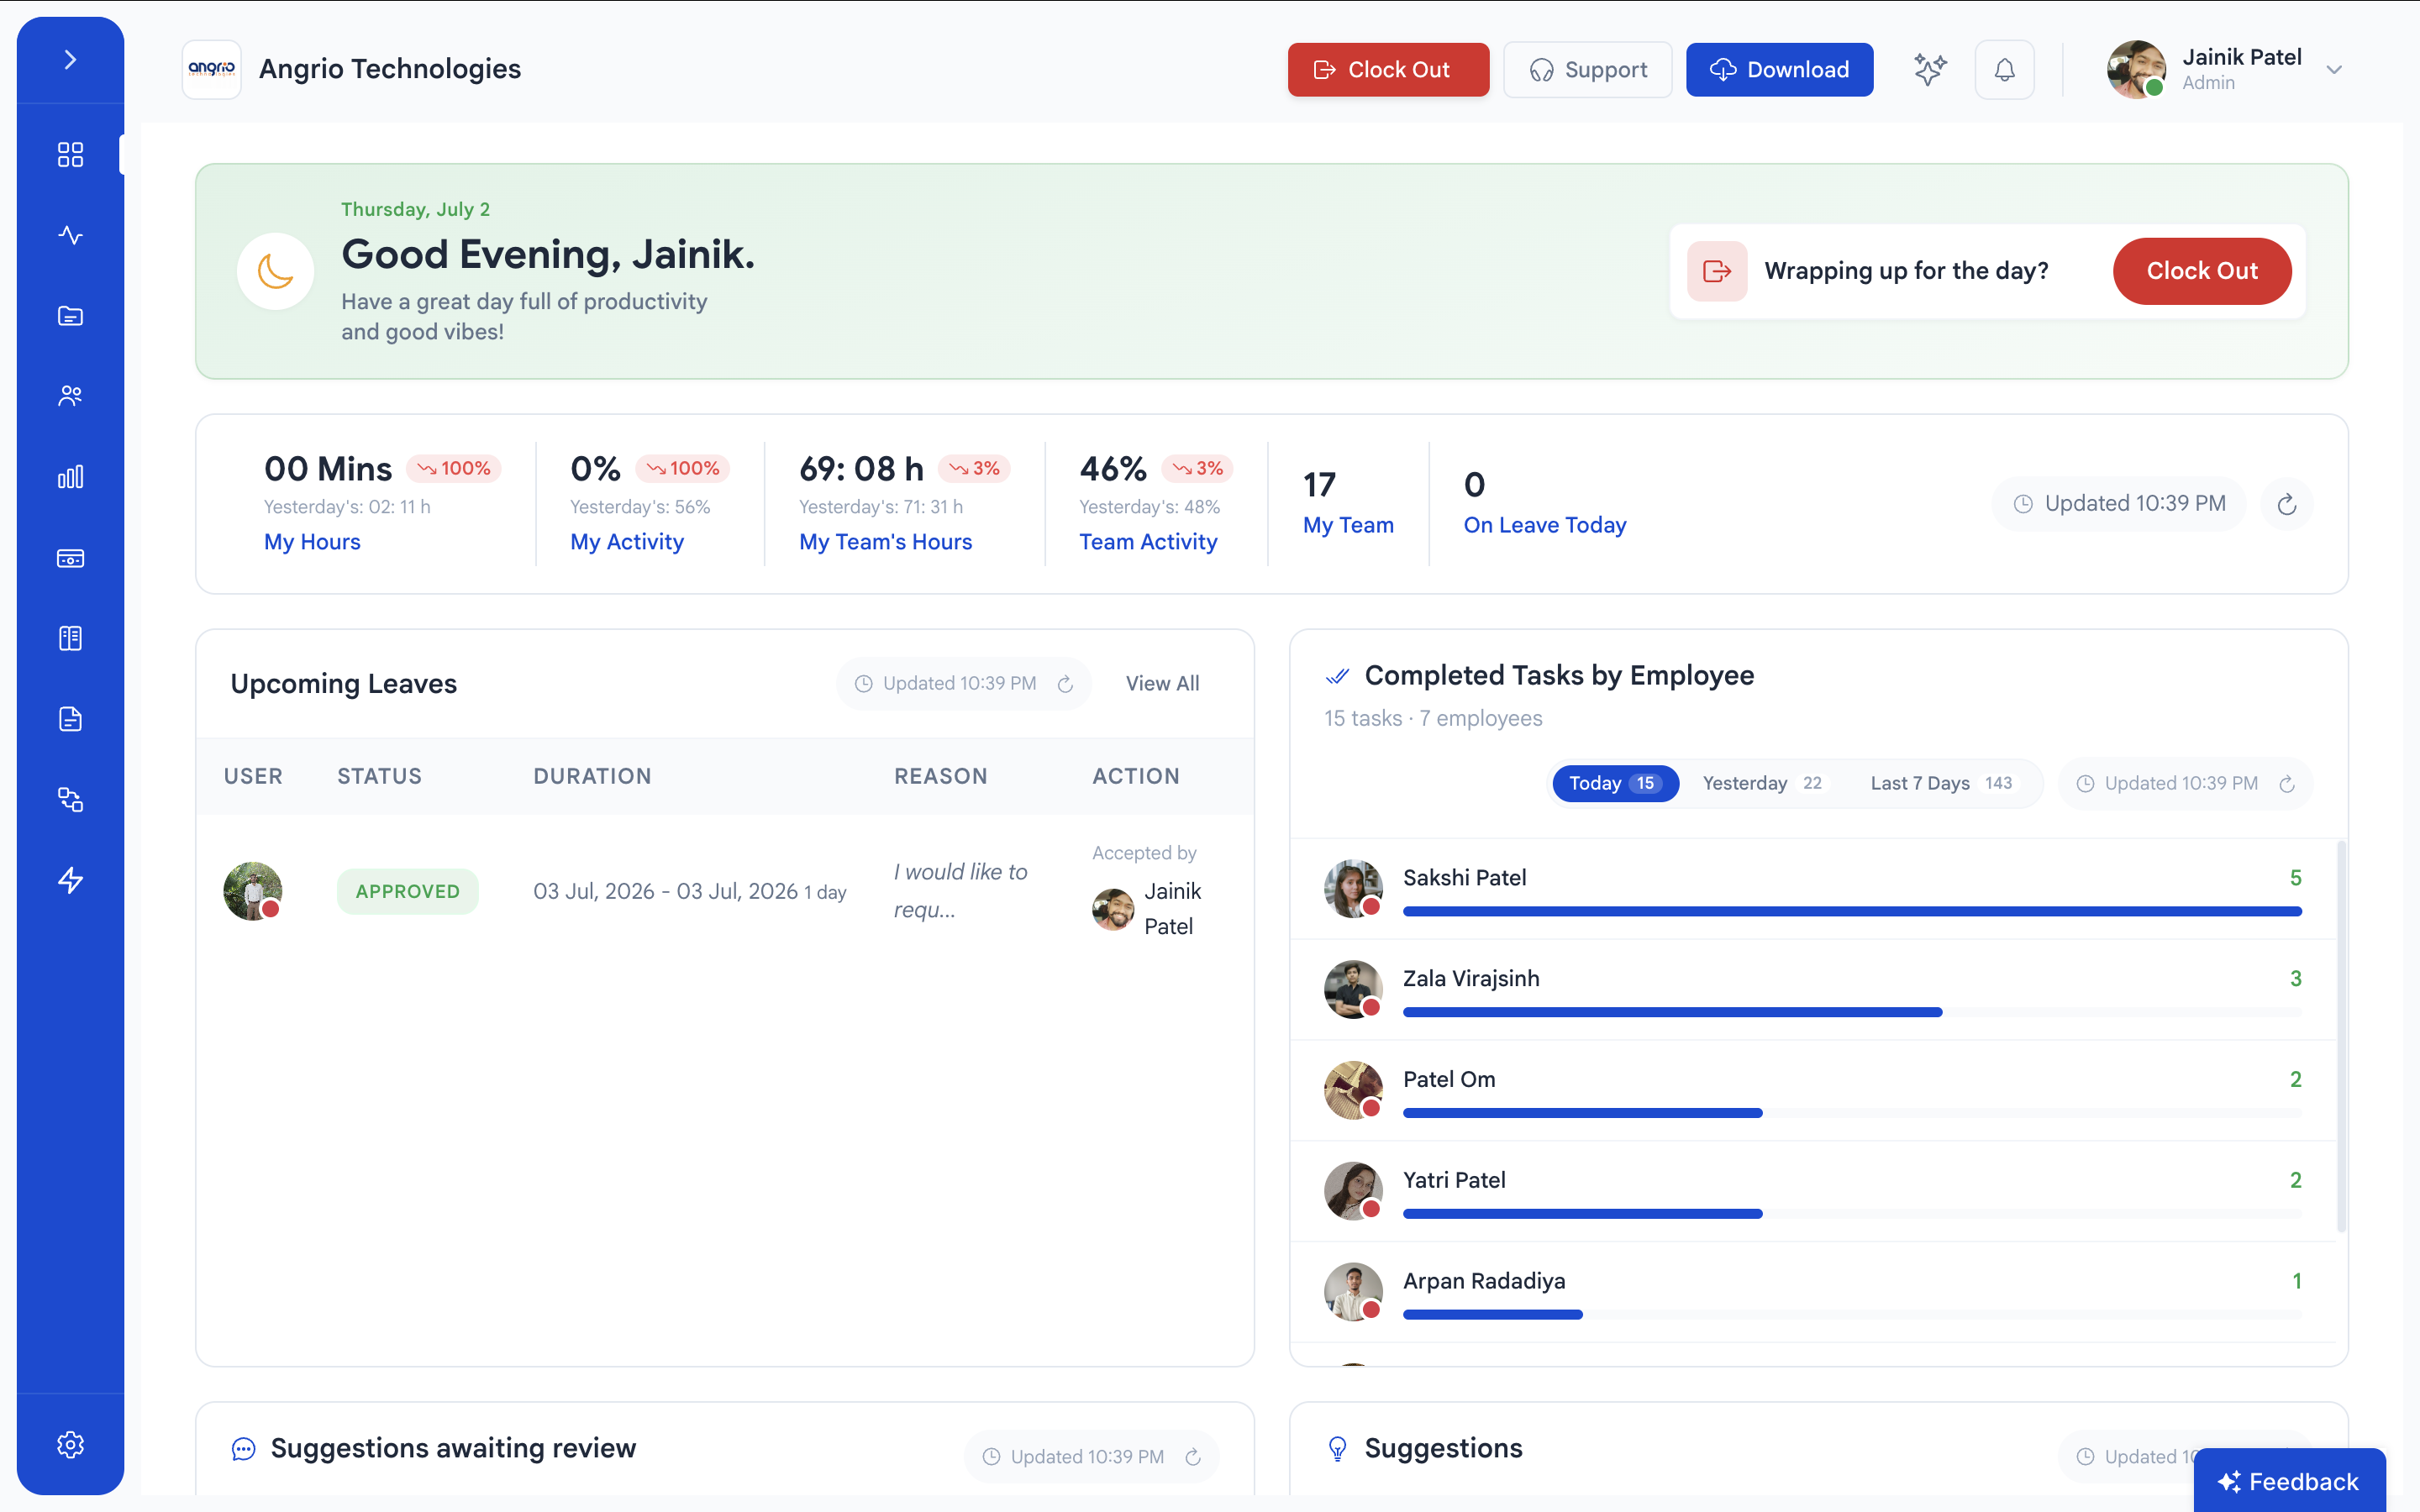Viewport: 2420px width, 1512px height.
Task: Open the My Hours link
Action: [312, 542]
